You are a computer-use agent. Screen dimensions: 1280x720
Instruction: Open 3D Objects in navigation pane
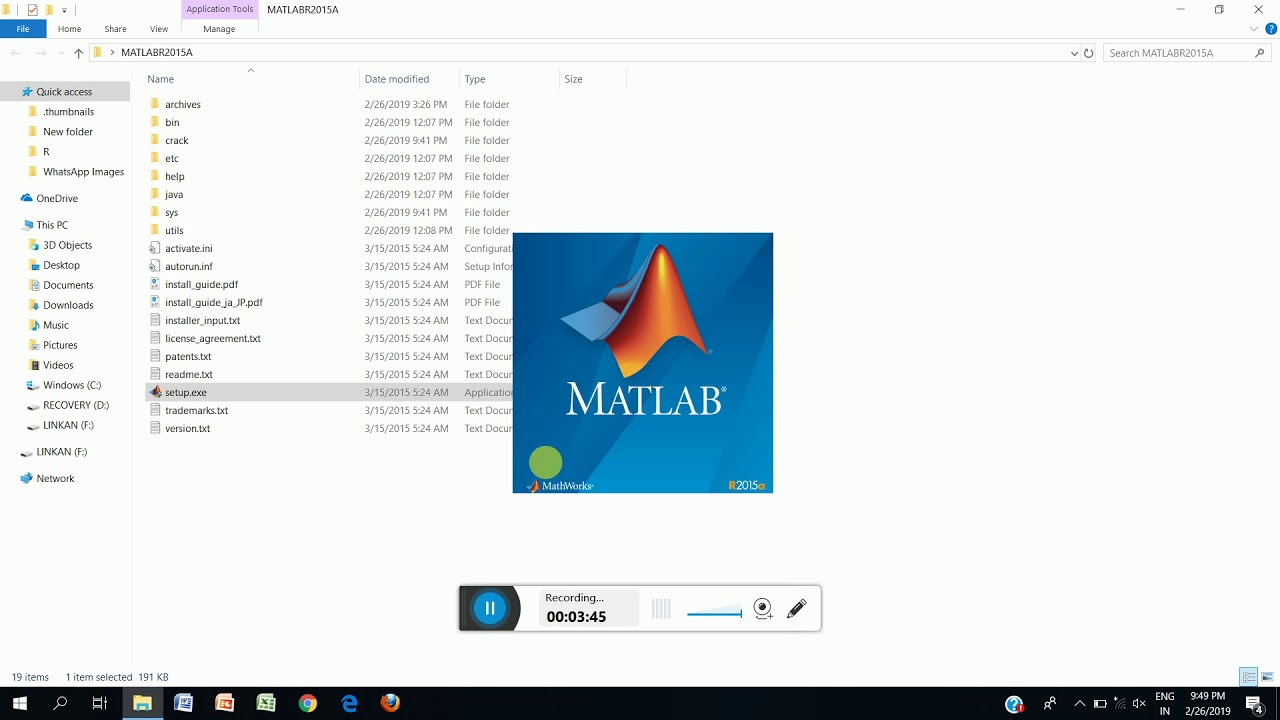click(x=67, y=245)
